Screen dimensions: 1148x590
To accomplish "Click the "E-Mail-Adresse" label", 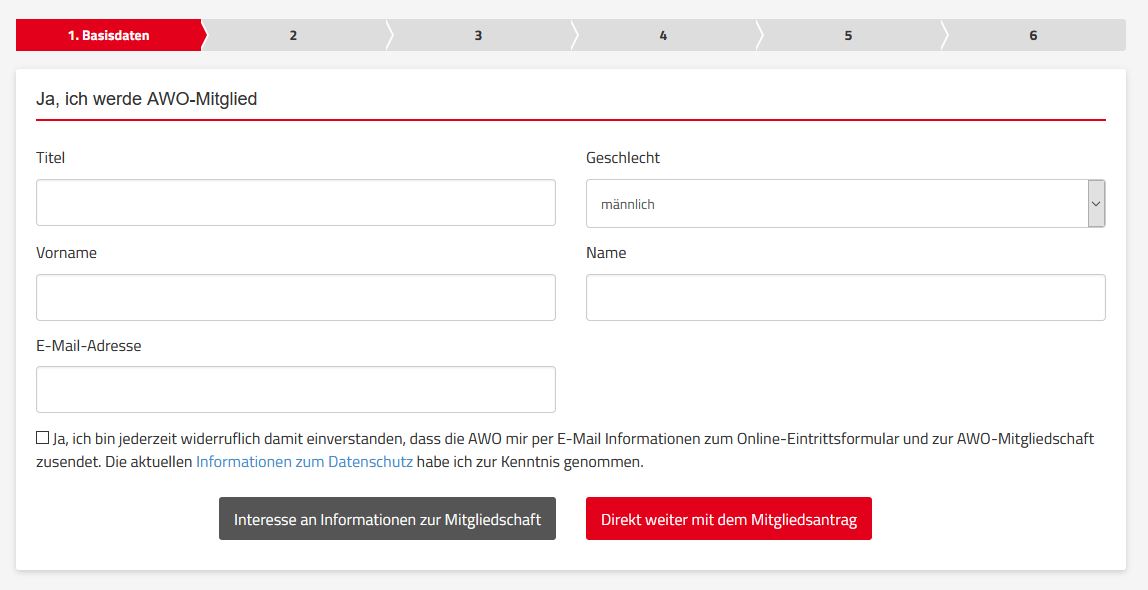I will coord(89,346).
